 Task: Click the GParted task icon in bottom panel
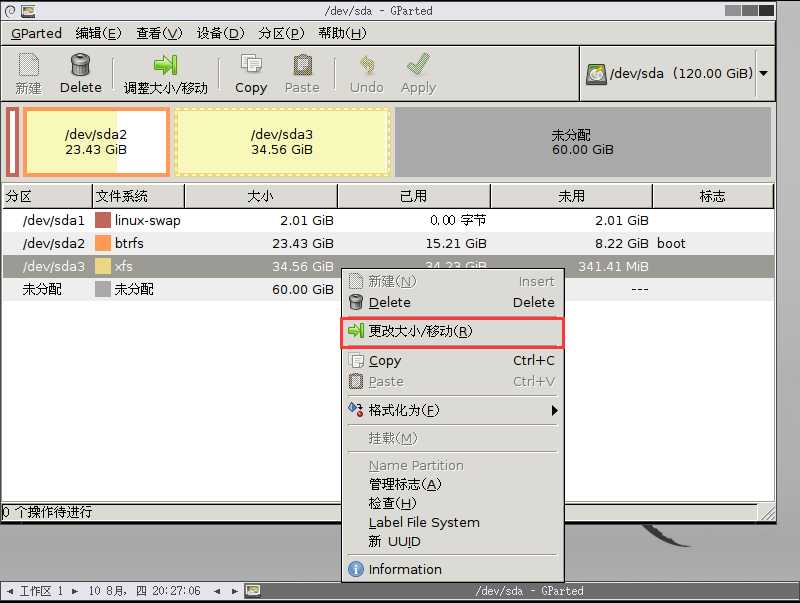tap(253, 591)
